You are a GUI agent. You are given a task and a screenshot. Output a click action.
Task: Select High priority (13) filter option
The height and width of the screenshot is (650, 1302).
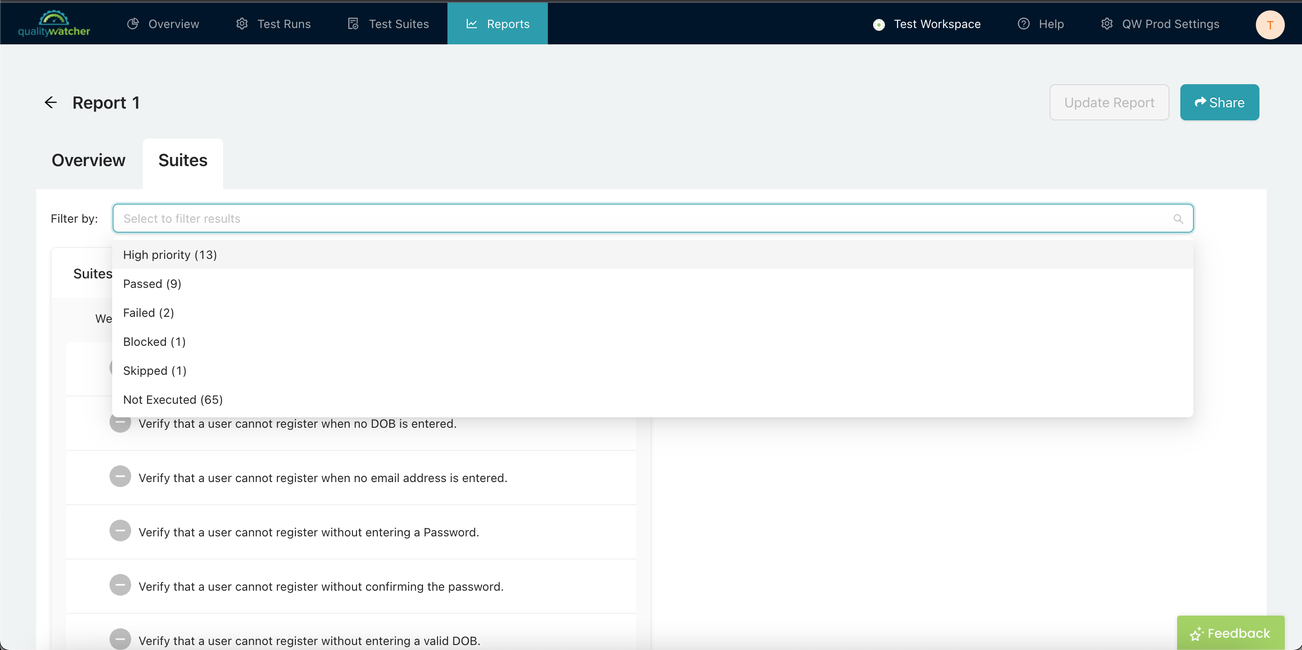pos(653,255)
